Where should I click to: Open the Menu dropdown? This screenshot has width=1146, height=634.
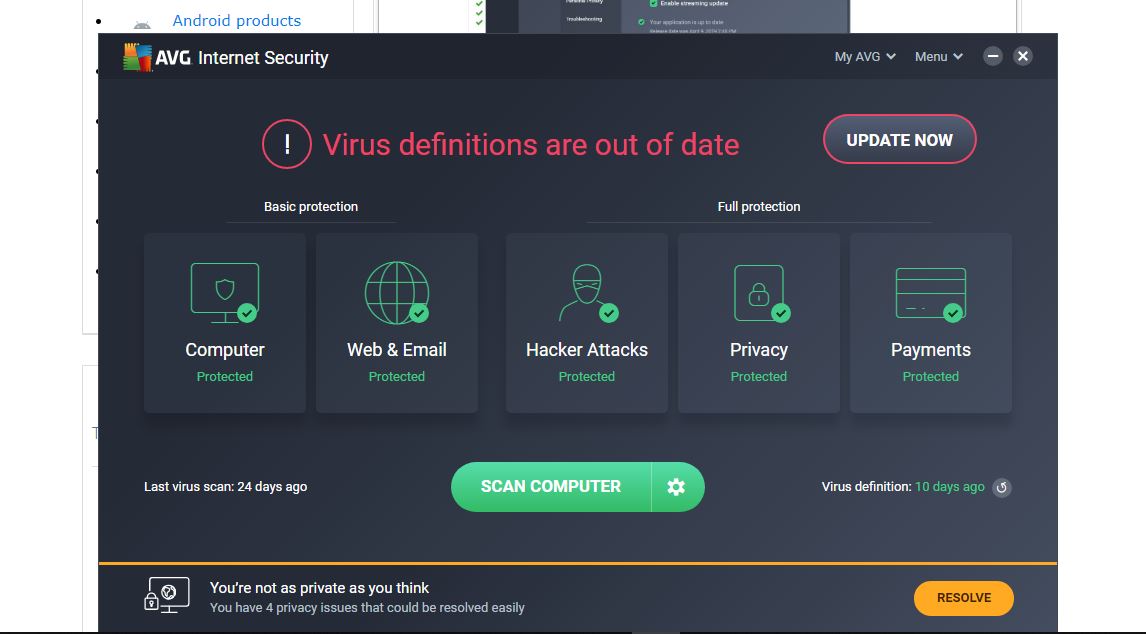pyautogui.click(x=939, y=57)
